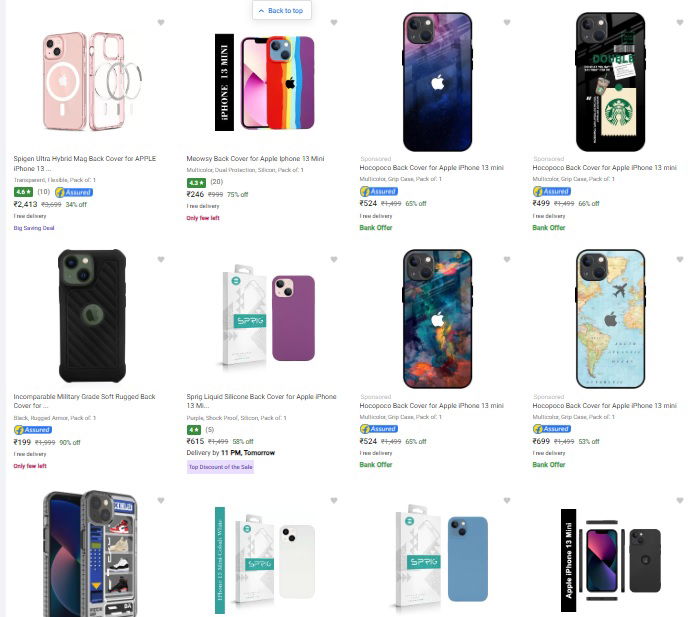The image size is (693, 617).
Task: Wishlist the Spigen Ultra Hybrid cover heart
Action: pos(161,23)
